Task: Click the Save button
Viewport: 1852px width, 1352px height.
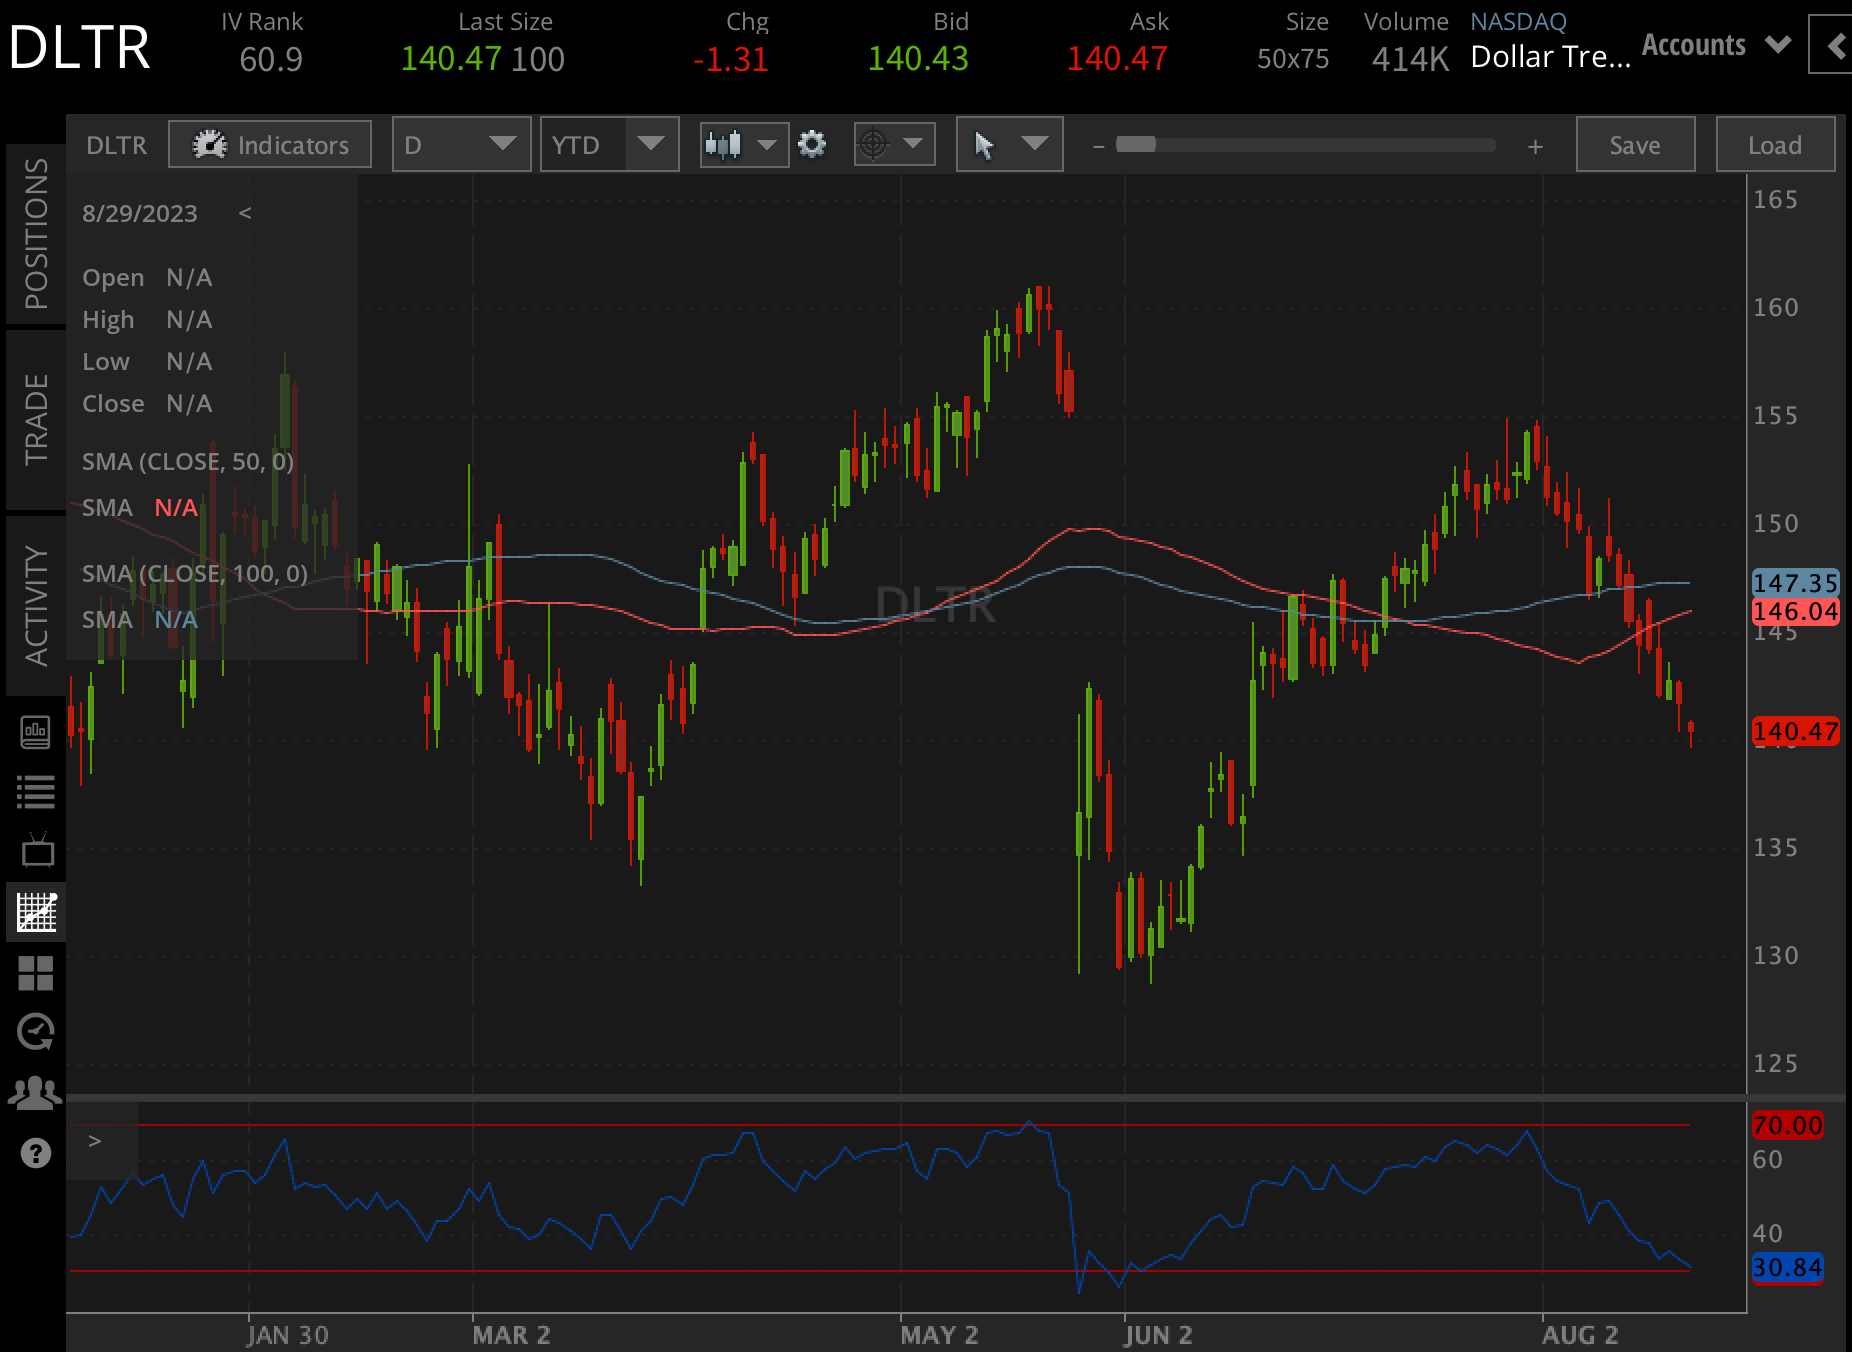Action: click(1634, 144)
